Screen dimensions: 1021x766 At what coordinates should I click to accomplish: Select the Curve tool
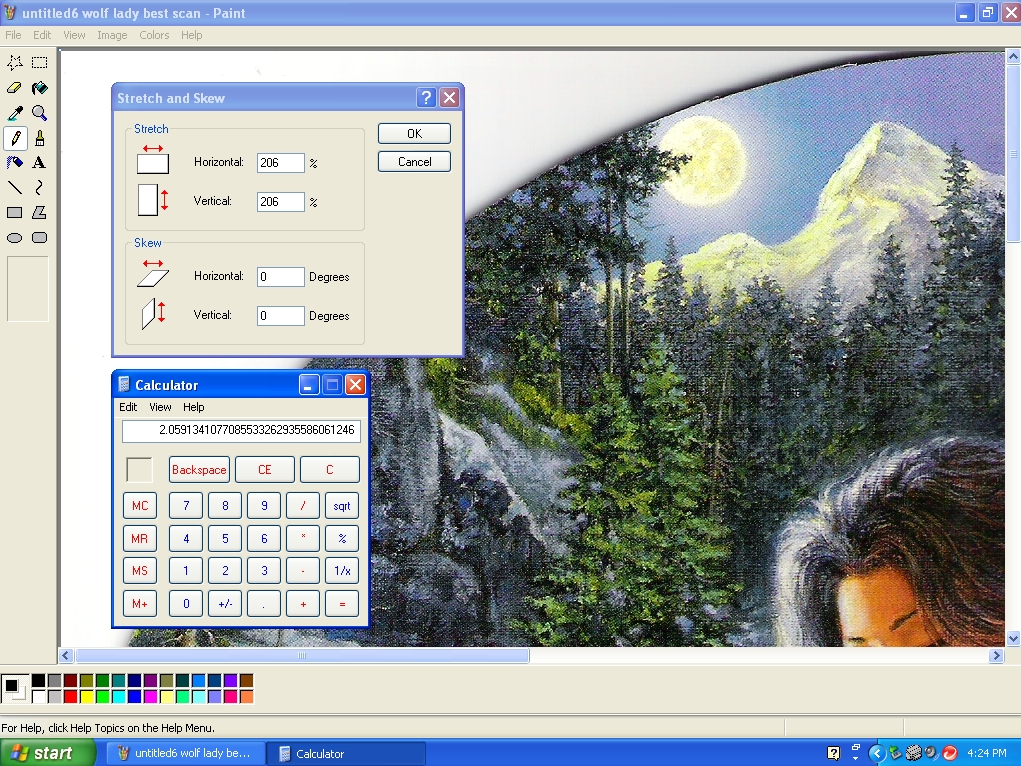click(x=40, y=188)
